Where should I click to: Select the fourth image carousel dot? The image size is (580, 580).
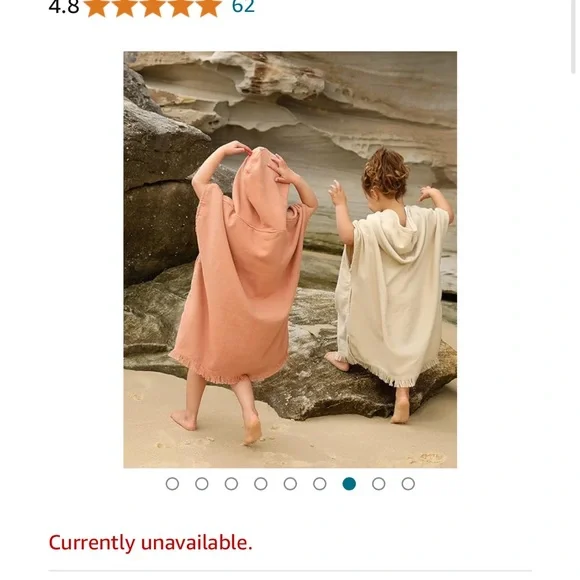pyautogui.click(x=261, y=484)
